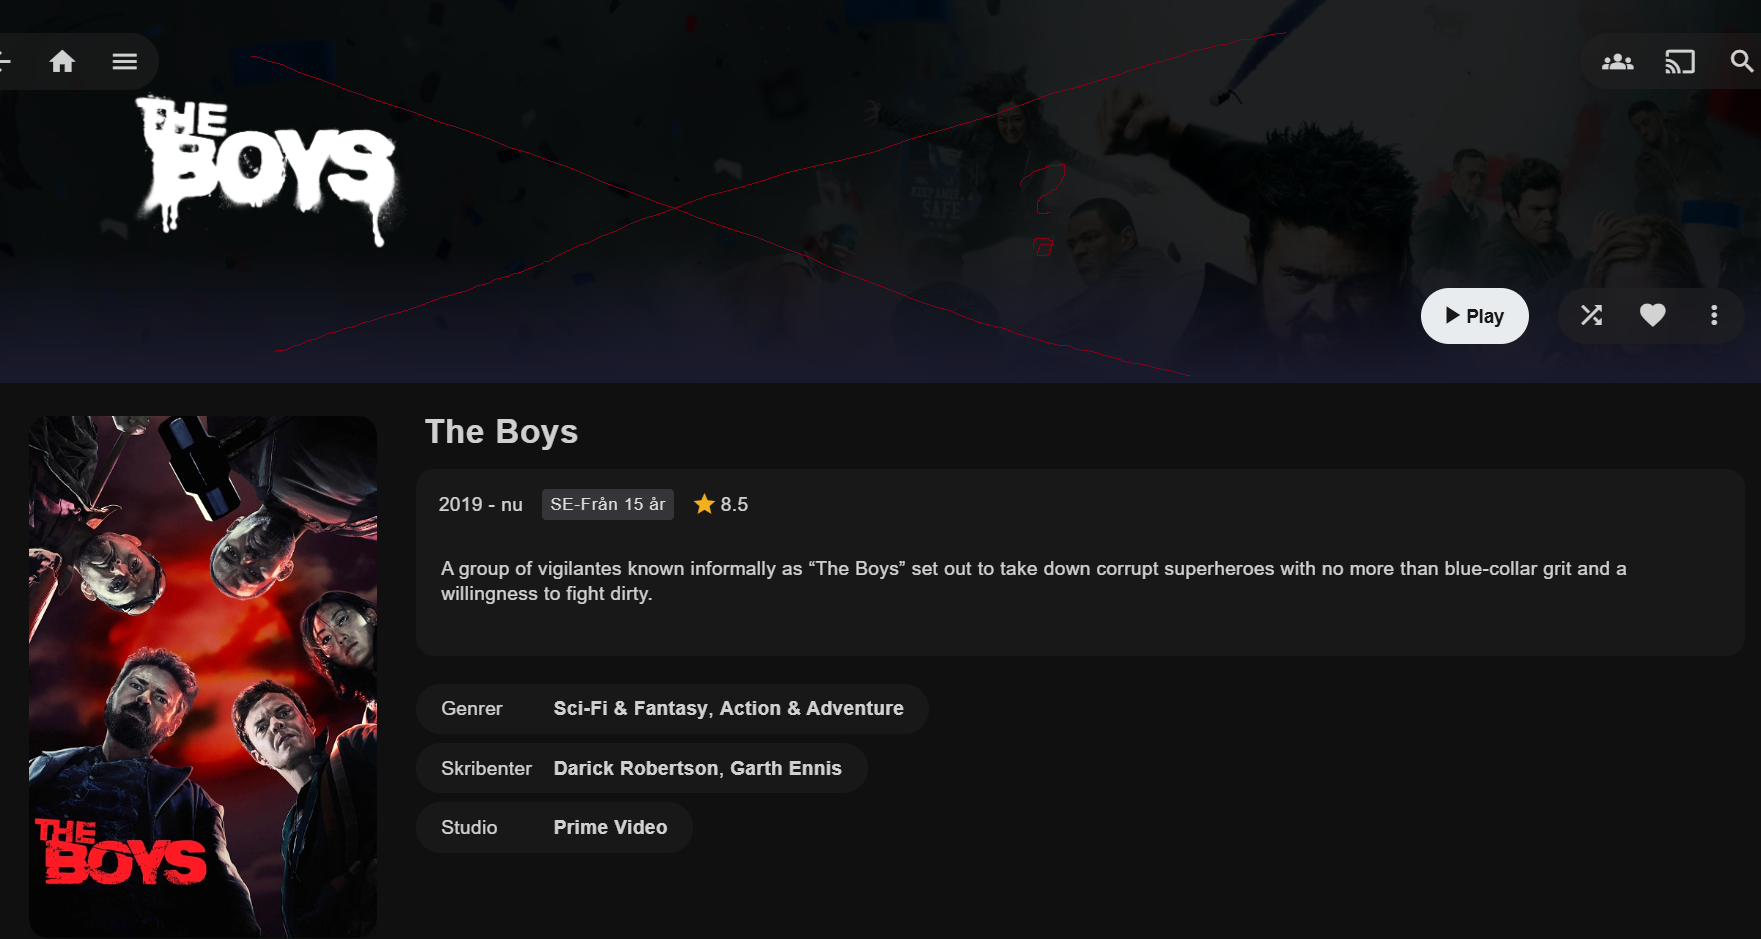
Task: Open the Cast to device icon
Action: [1680, 62]
